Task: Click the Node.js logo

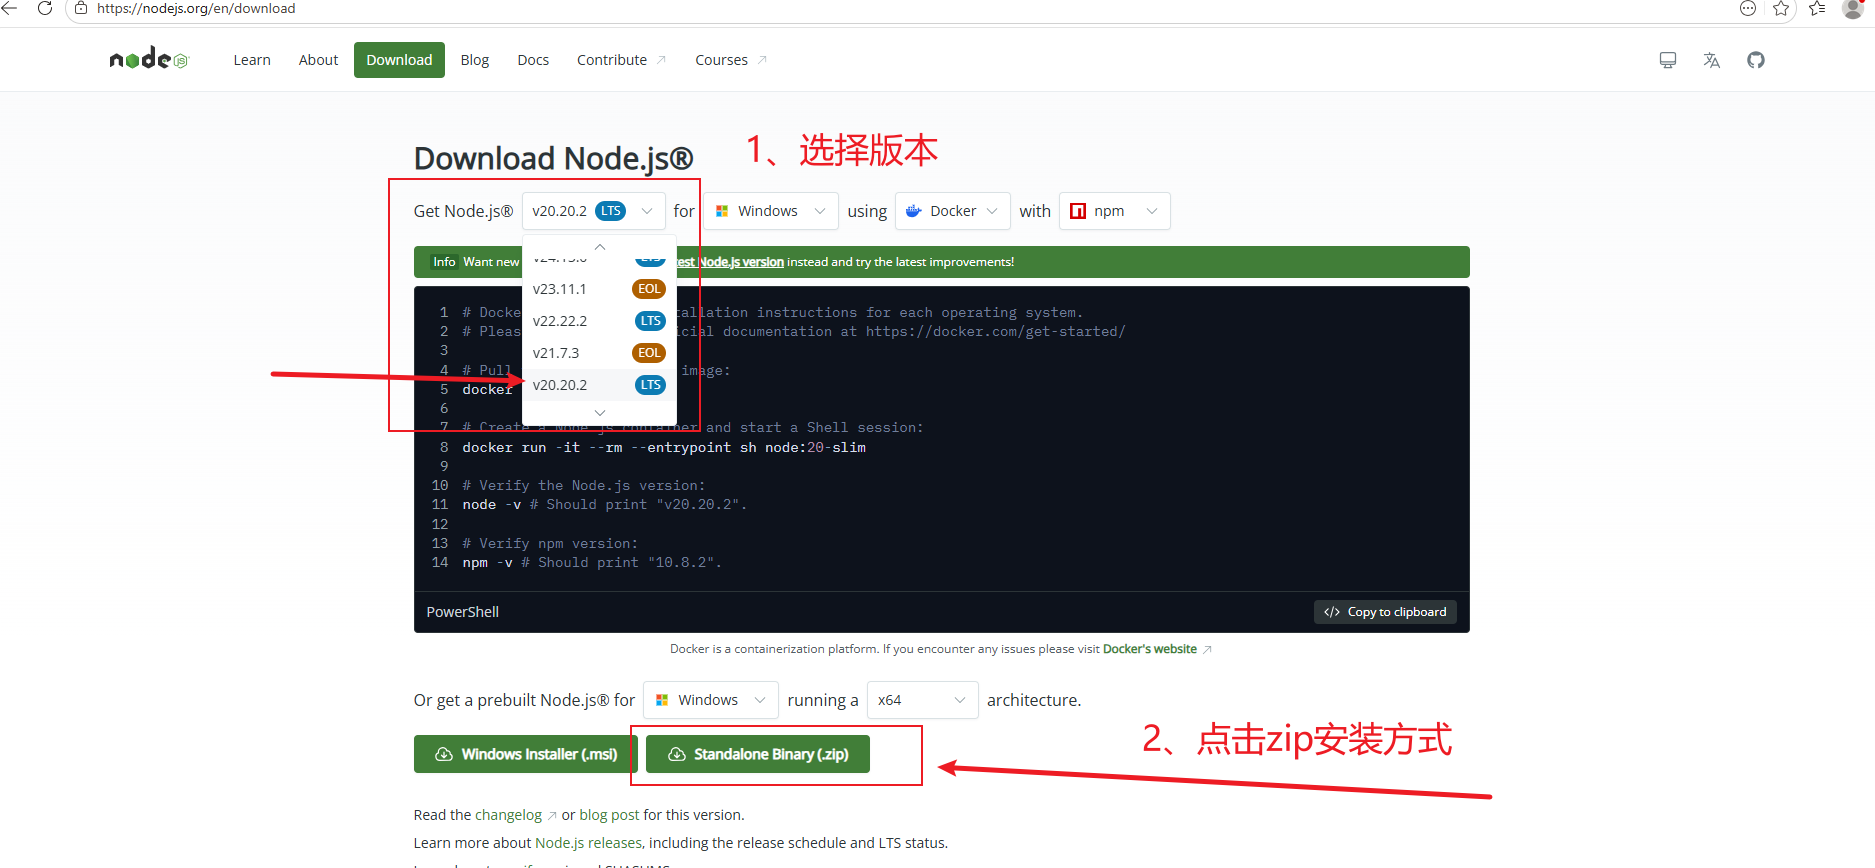Action: tap(149, 60)
